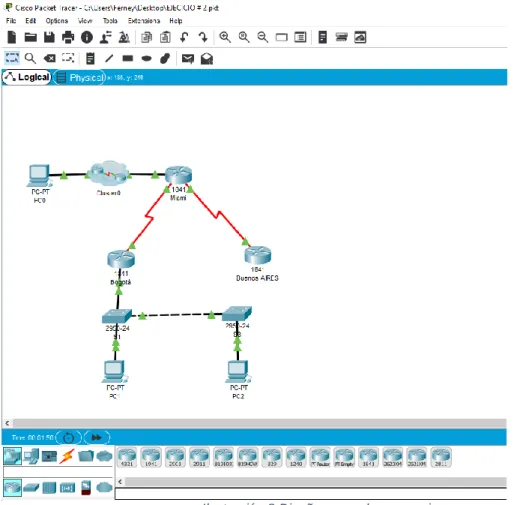
Task: Switch to the Logical workspace tab
Action: tap(27, 77)
